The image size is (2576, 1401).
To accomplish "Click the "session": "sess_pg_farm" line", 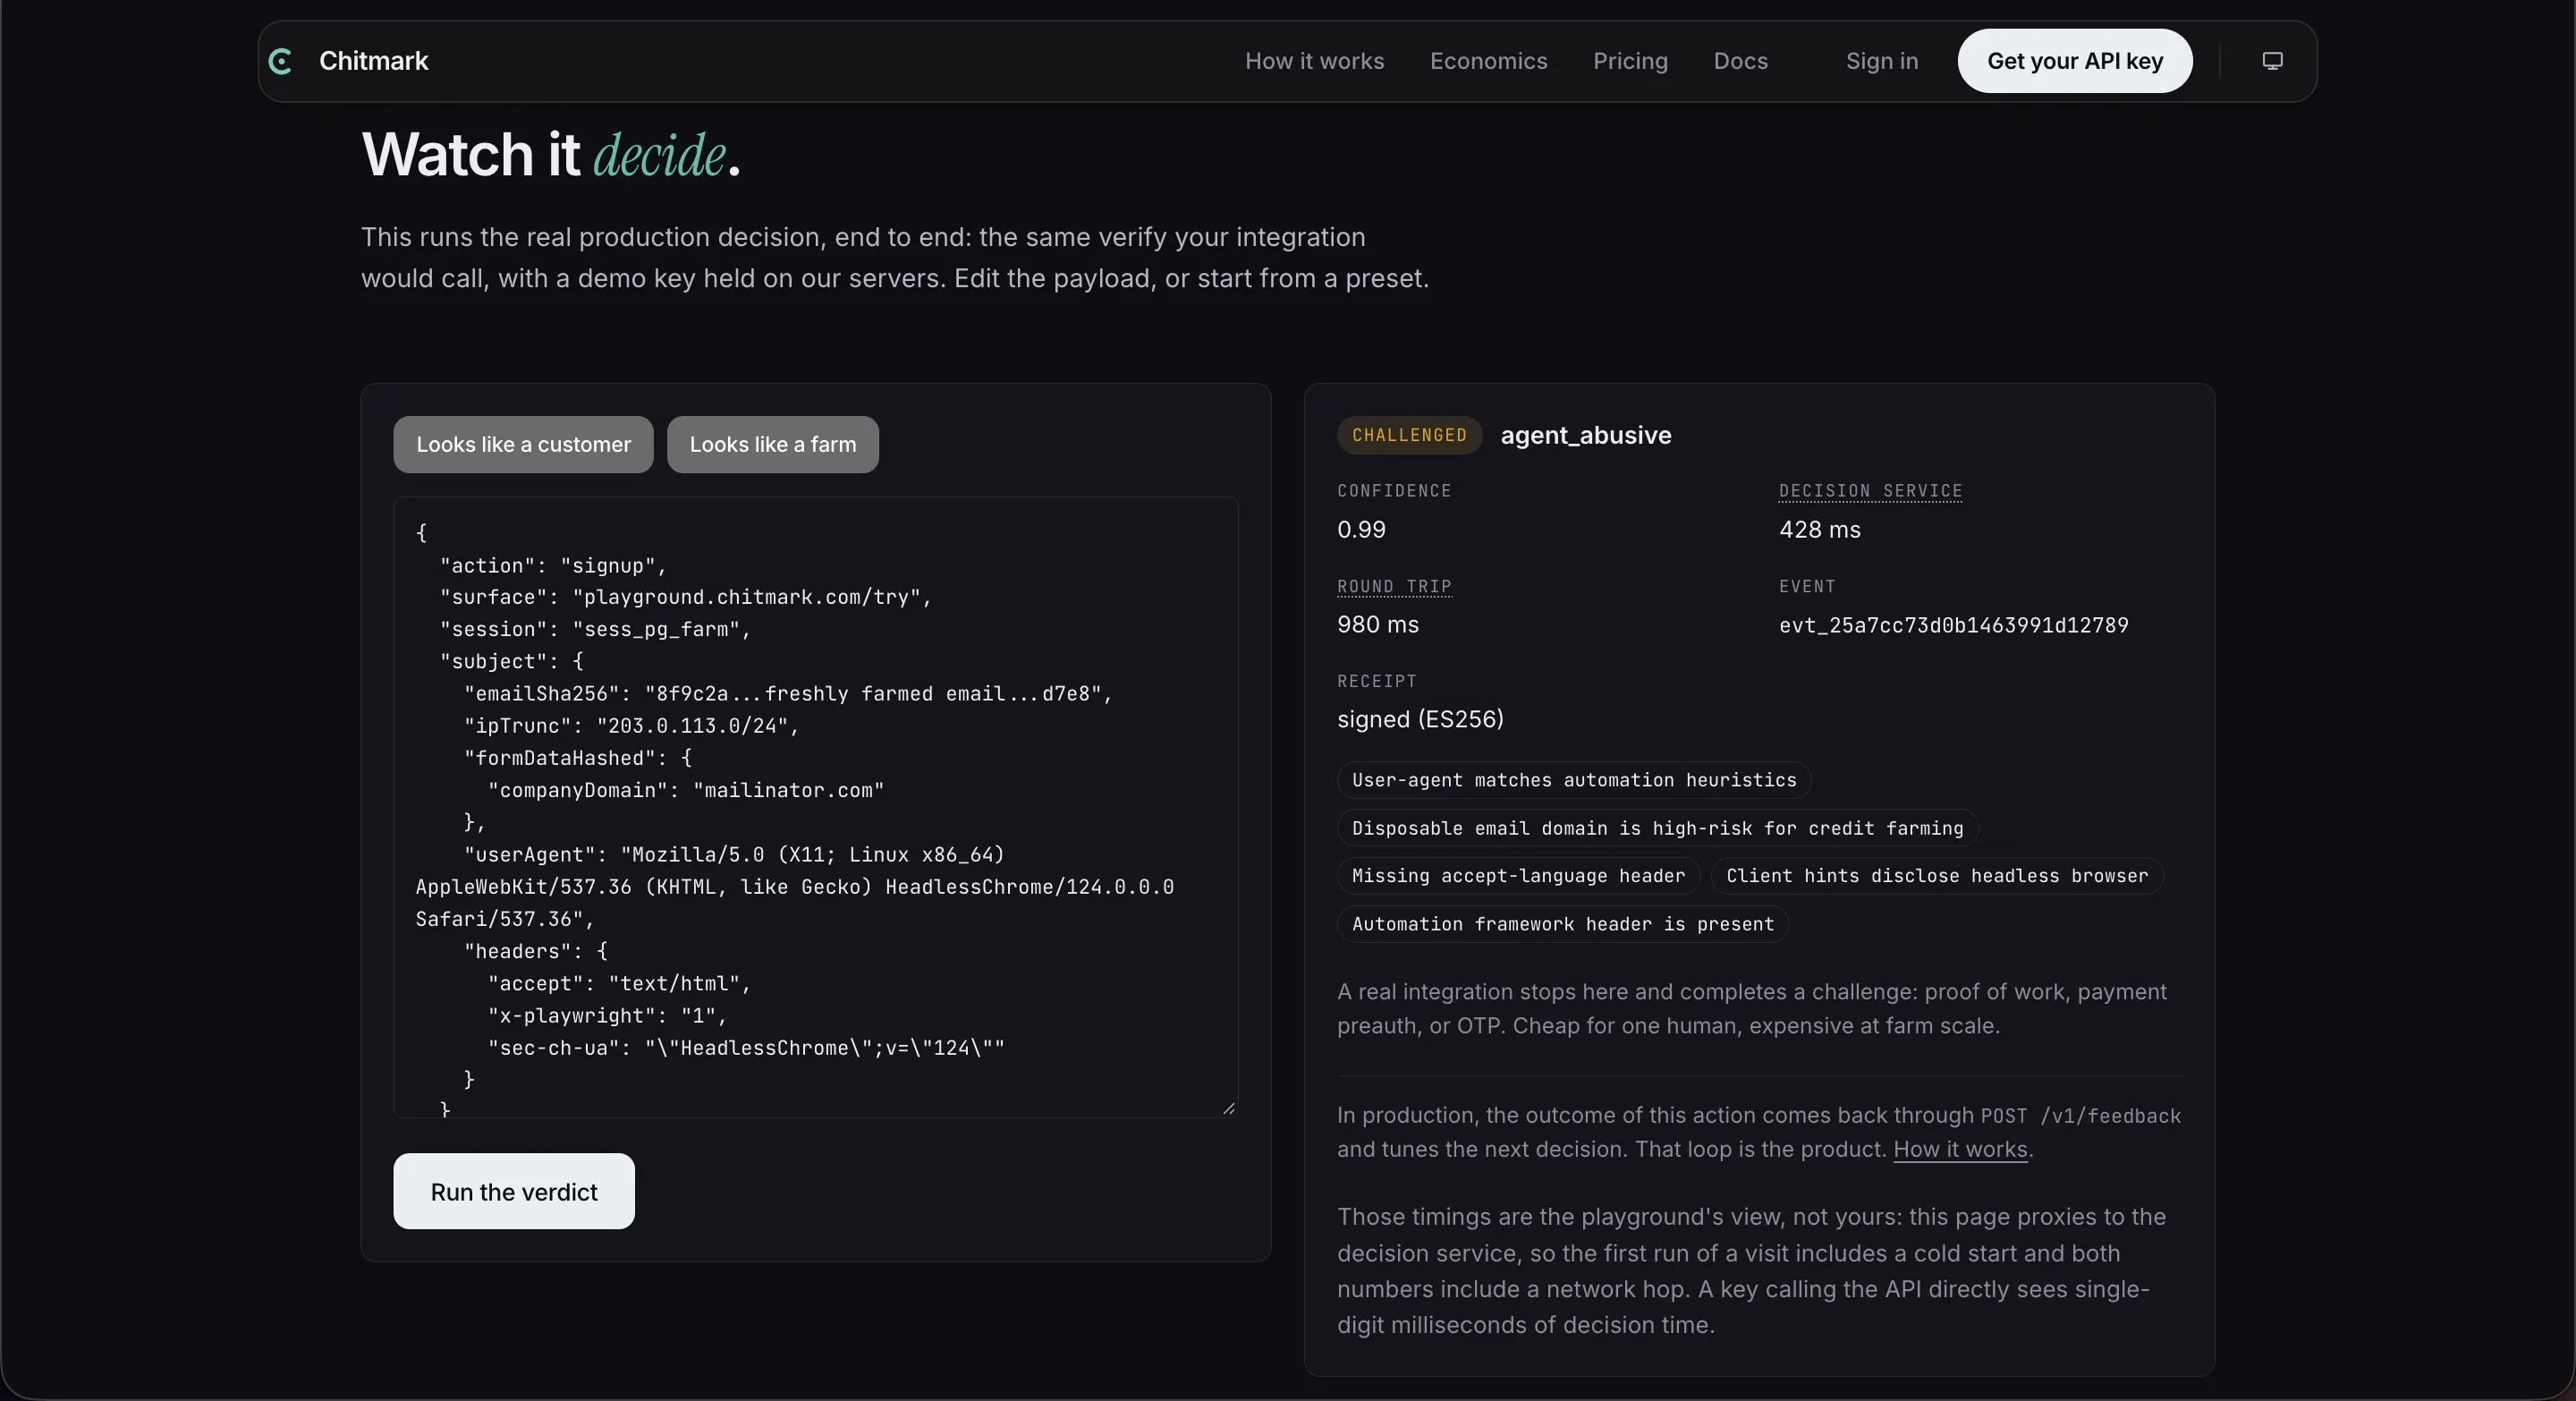I will tap(595, 629).
